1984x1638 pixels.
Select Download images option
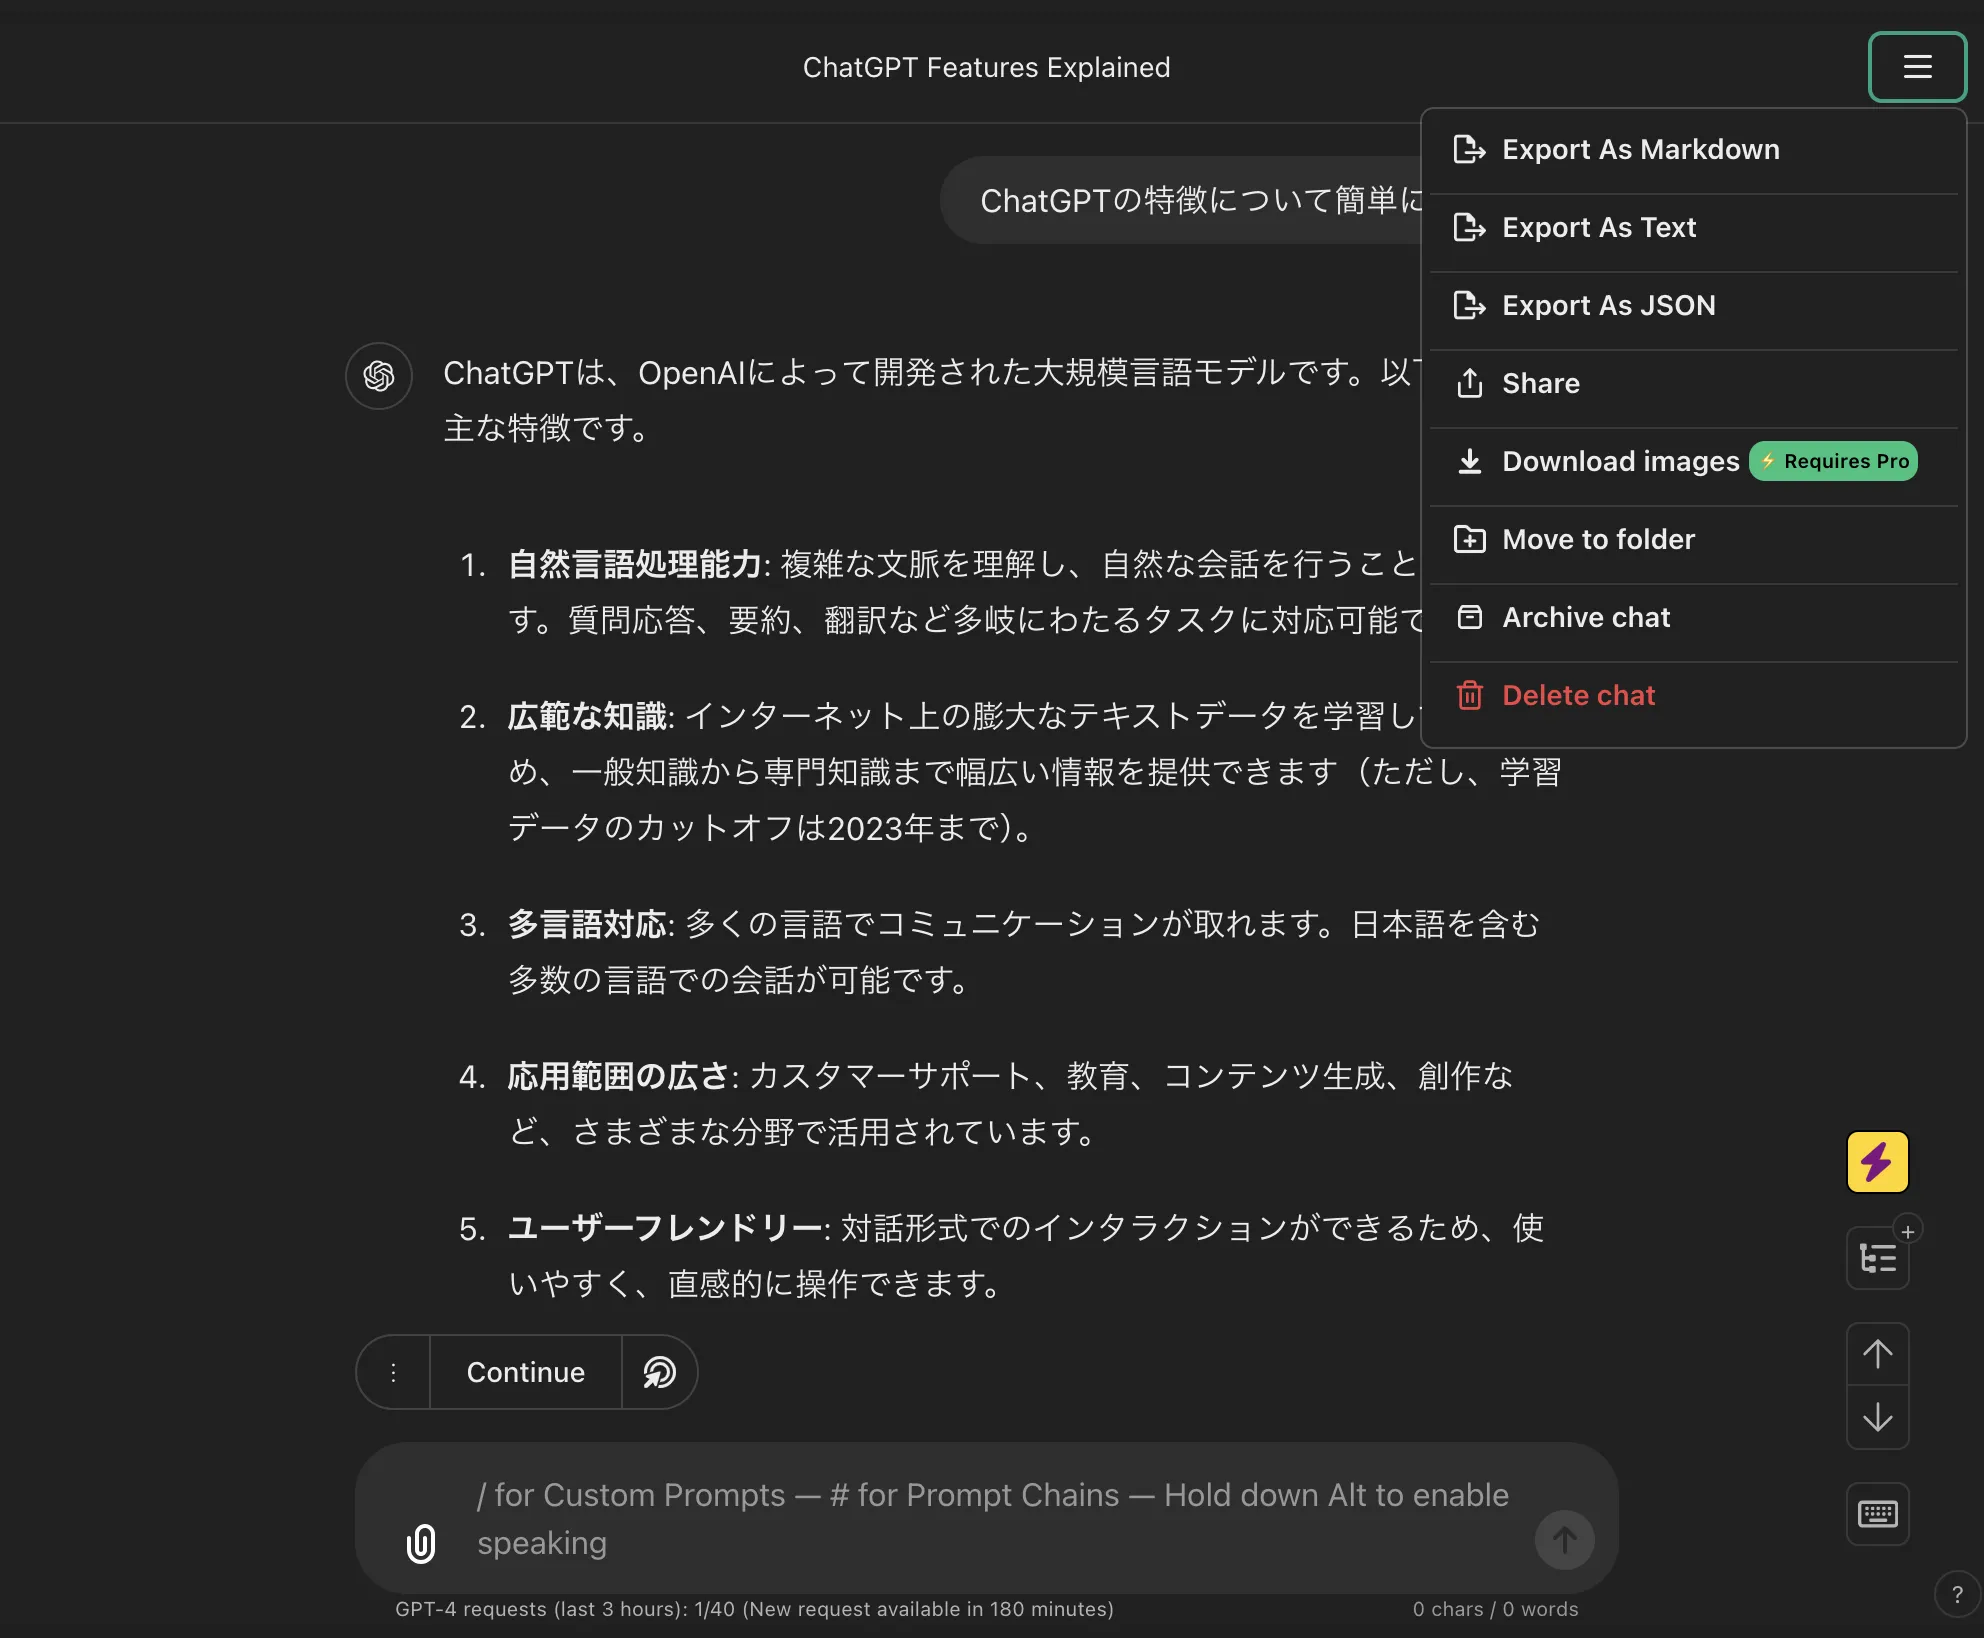coord(1693,462)
